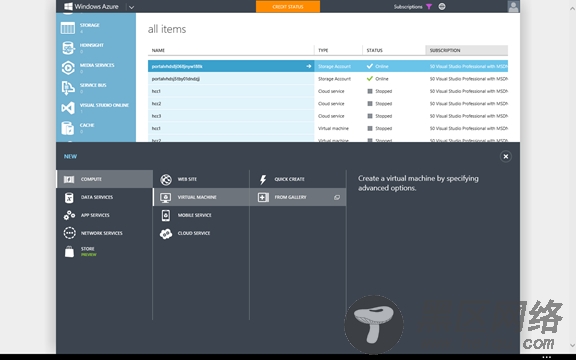Open the globe language icon
Image resolution: width=576 pixels, height=360 pixels.
(442, 6)
